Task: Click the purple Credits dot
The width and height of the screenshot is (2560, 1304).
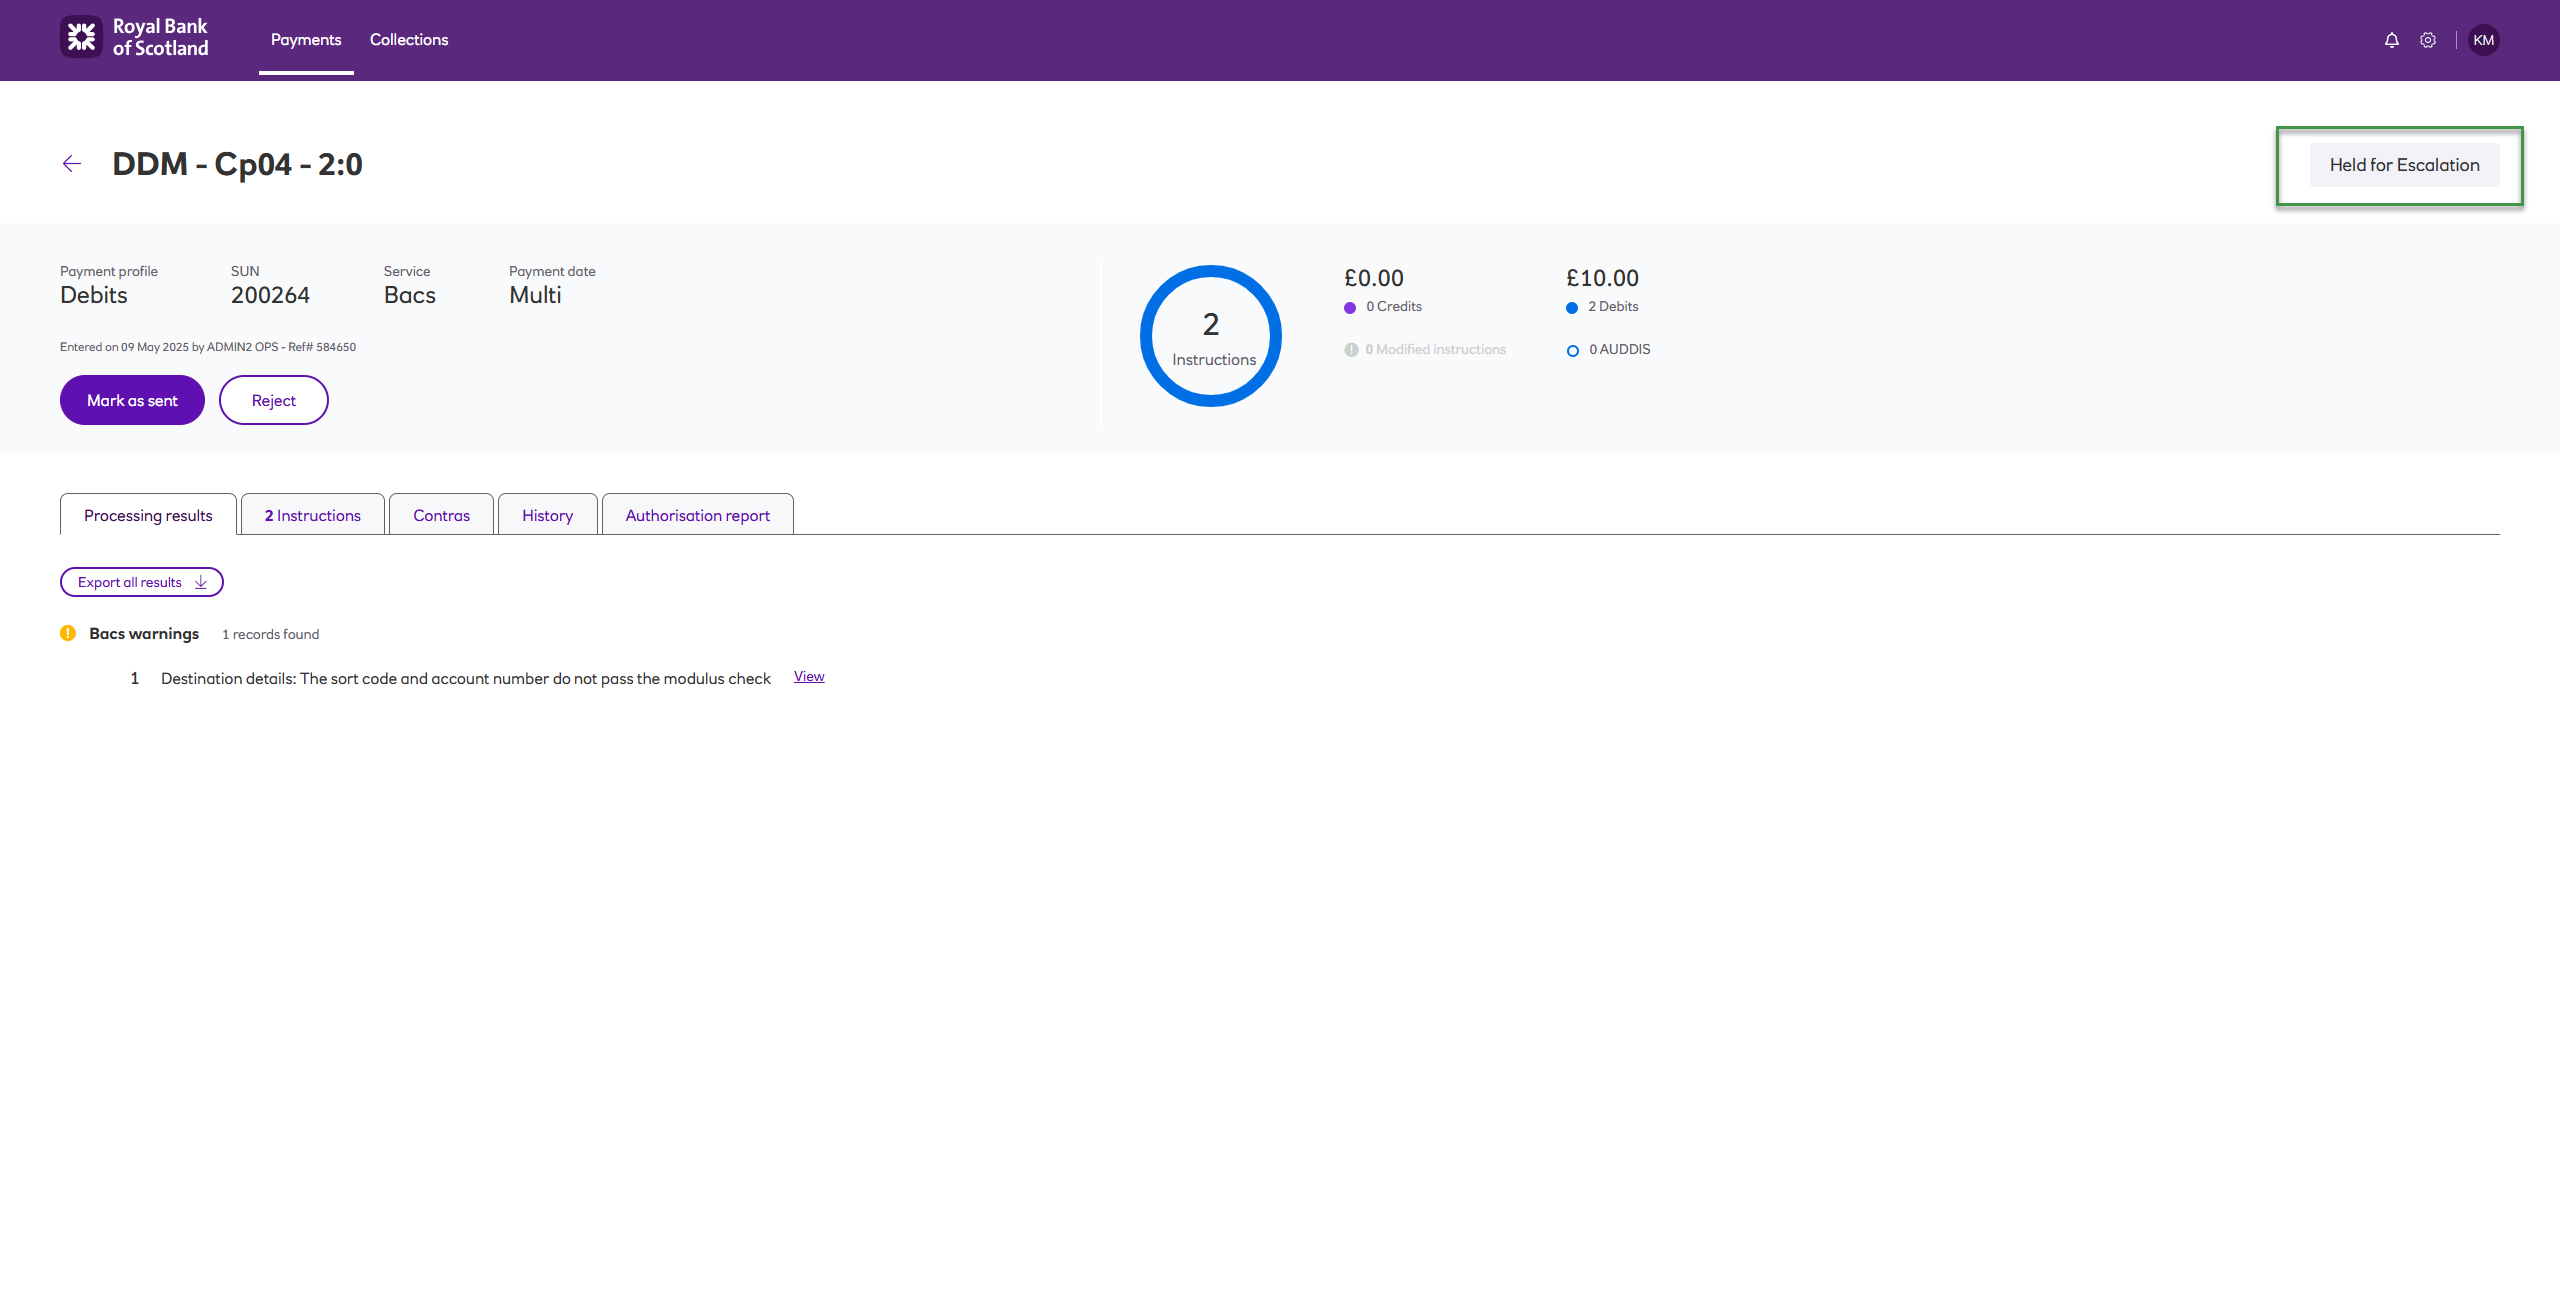Action: tap(1350, 308)
